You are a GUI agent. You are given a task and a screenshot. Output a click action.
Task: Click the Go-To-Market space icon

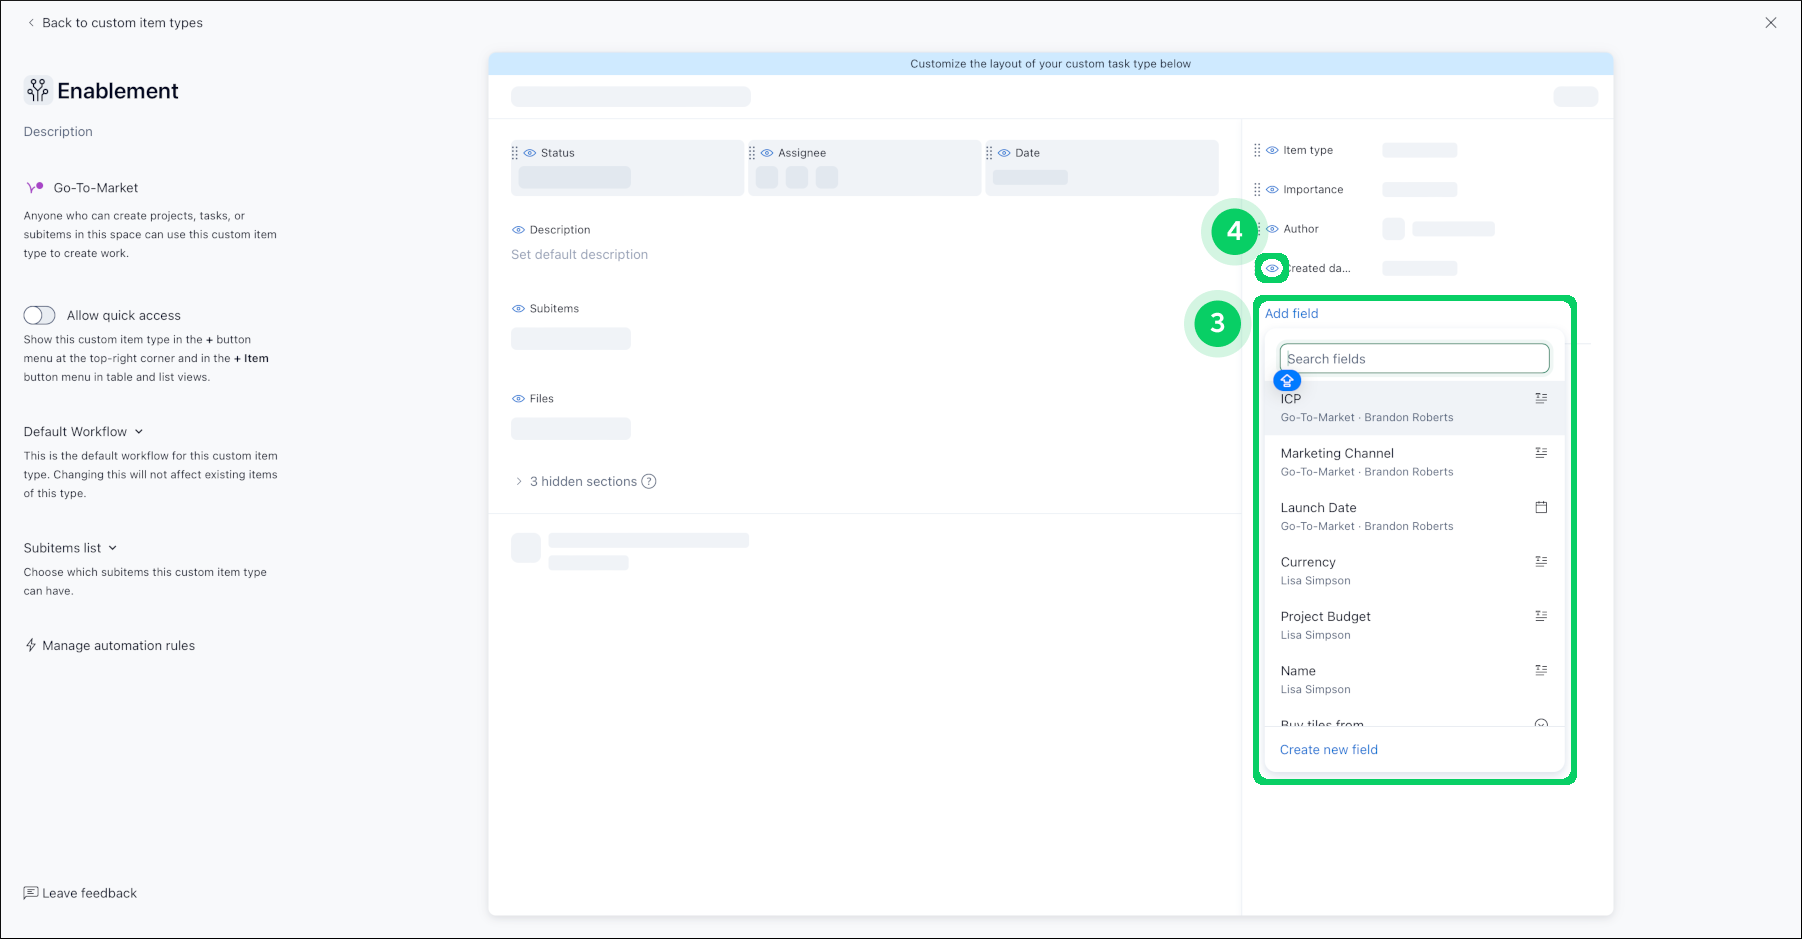point(35,188)
